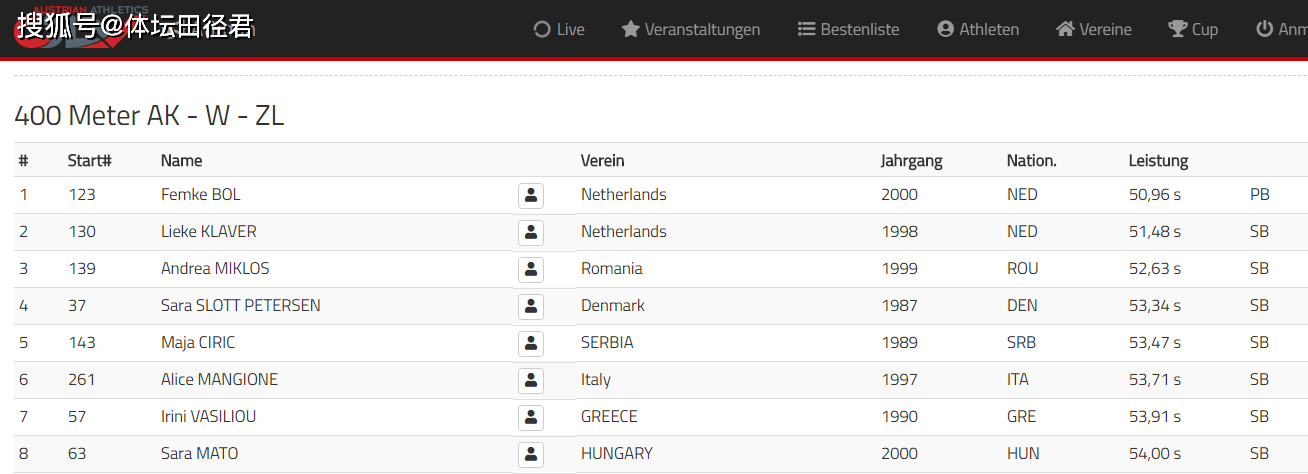This screenshot has width=1308, height=474.
Task: Click the Femke BOL name text
Action: (x=200, y=195)
